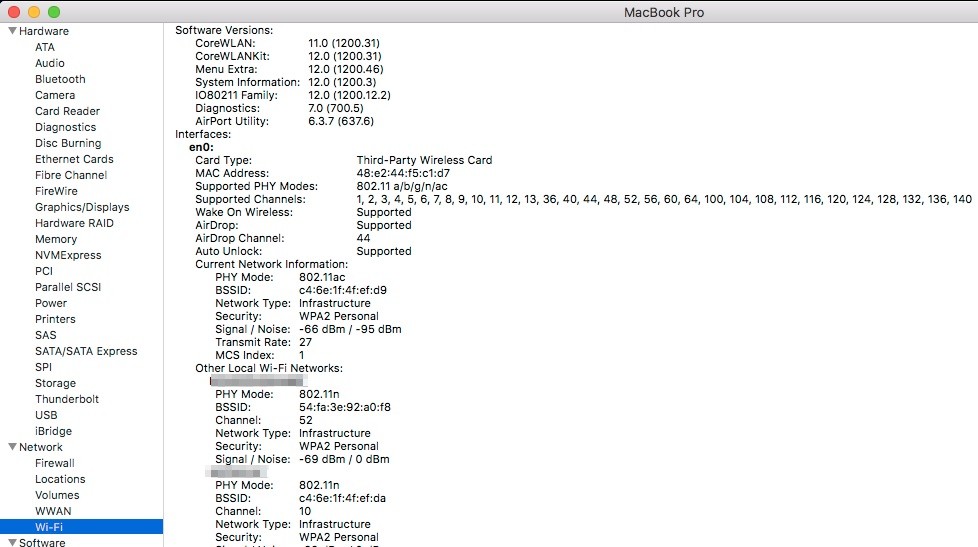Screen dimensions: 978x547
Task: Click the Diagnostics version 7.0 (700.5)
Action: (x=336, y=108)
